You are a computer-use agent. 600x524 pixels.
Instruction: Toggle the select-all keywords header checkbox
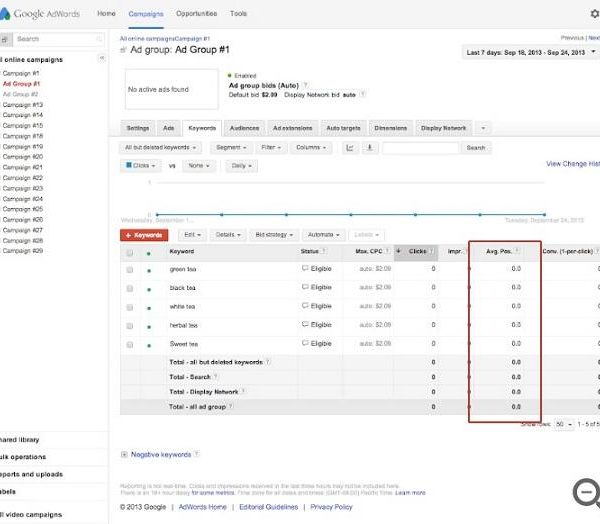tap(129, 252)
